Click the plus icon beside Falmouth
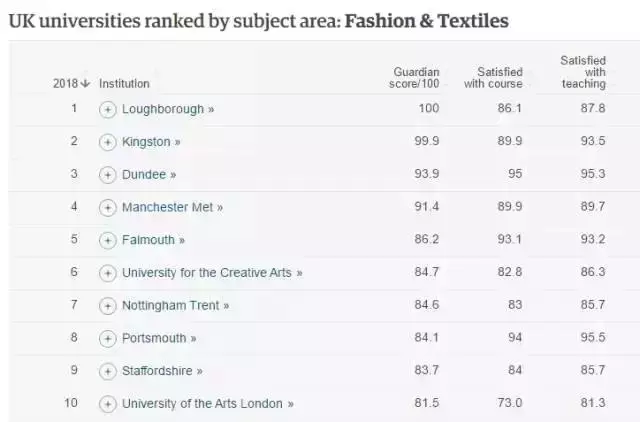The height and width of the screenshot is (422, 640). click(x=107, y=240)
